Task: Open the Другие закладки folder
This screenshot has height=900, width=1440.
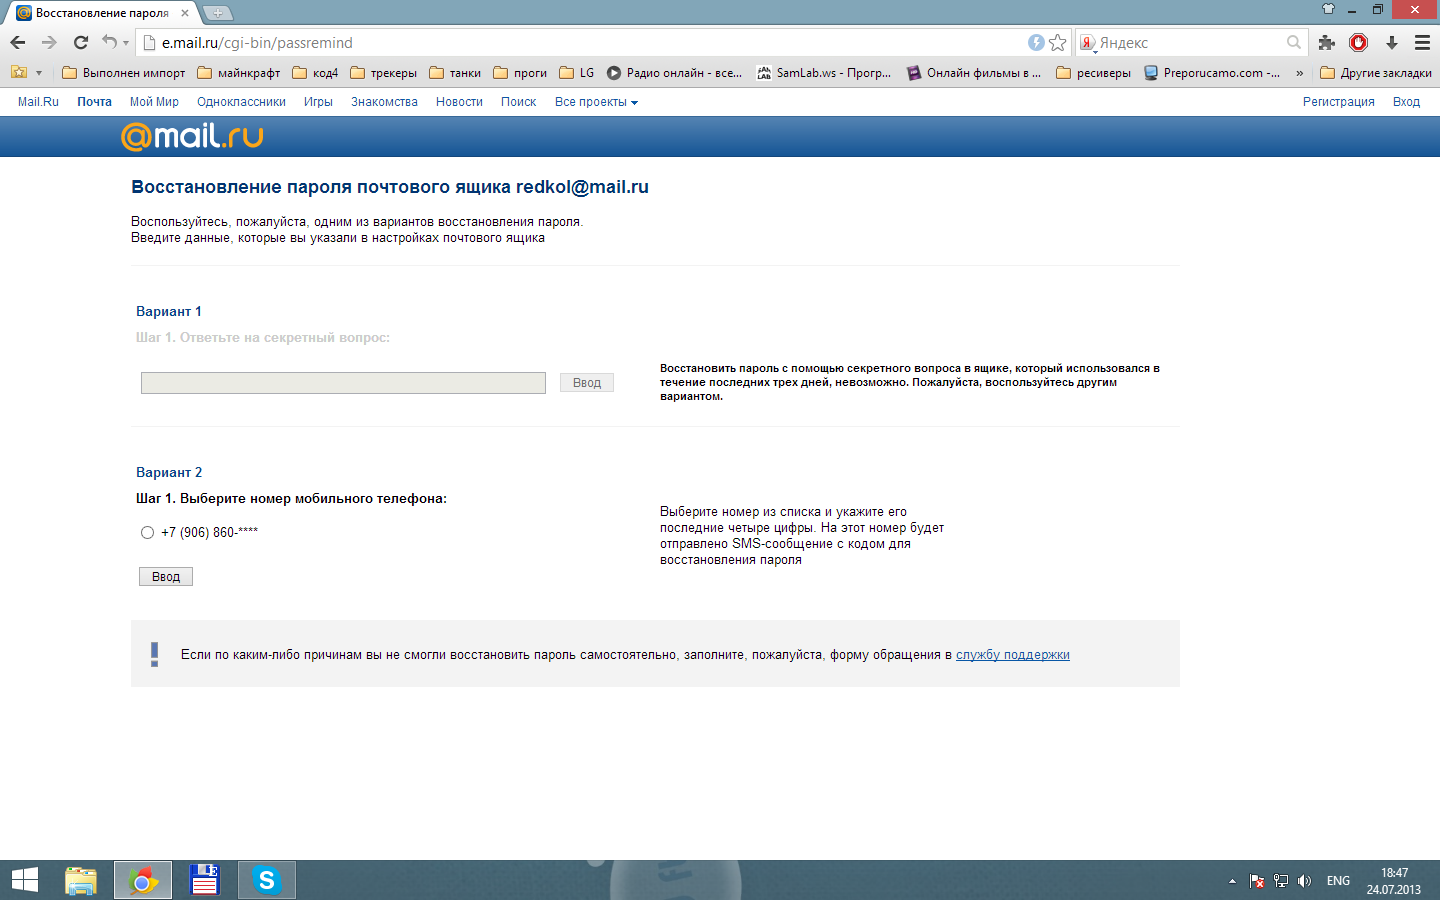Action: click(x=1376, y=73)
